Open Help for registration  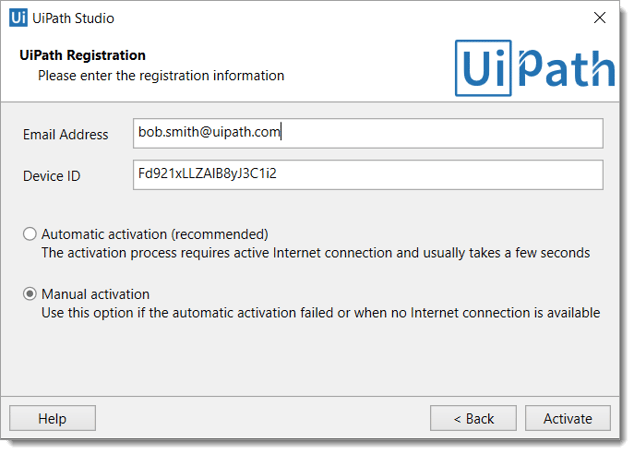[x=53, y=418]
